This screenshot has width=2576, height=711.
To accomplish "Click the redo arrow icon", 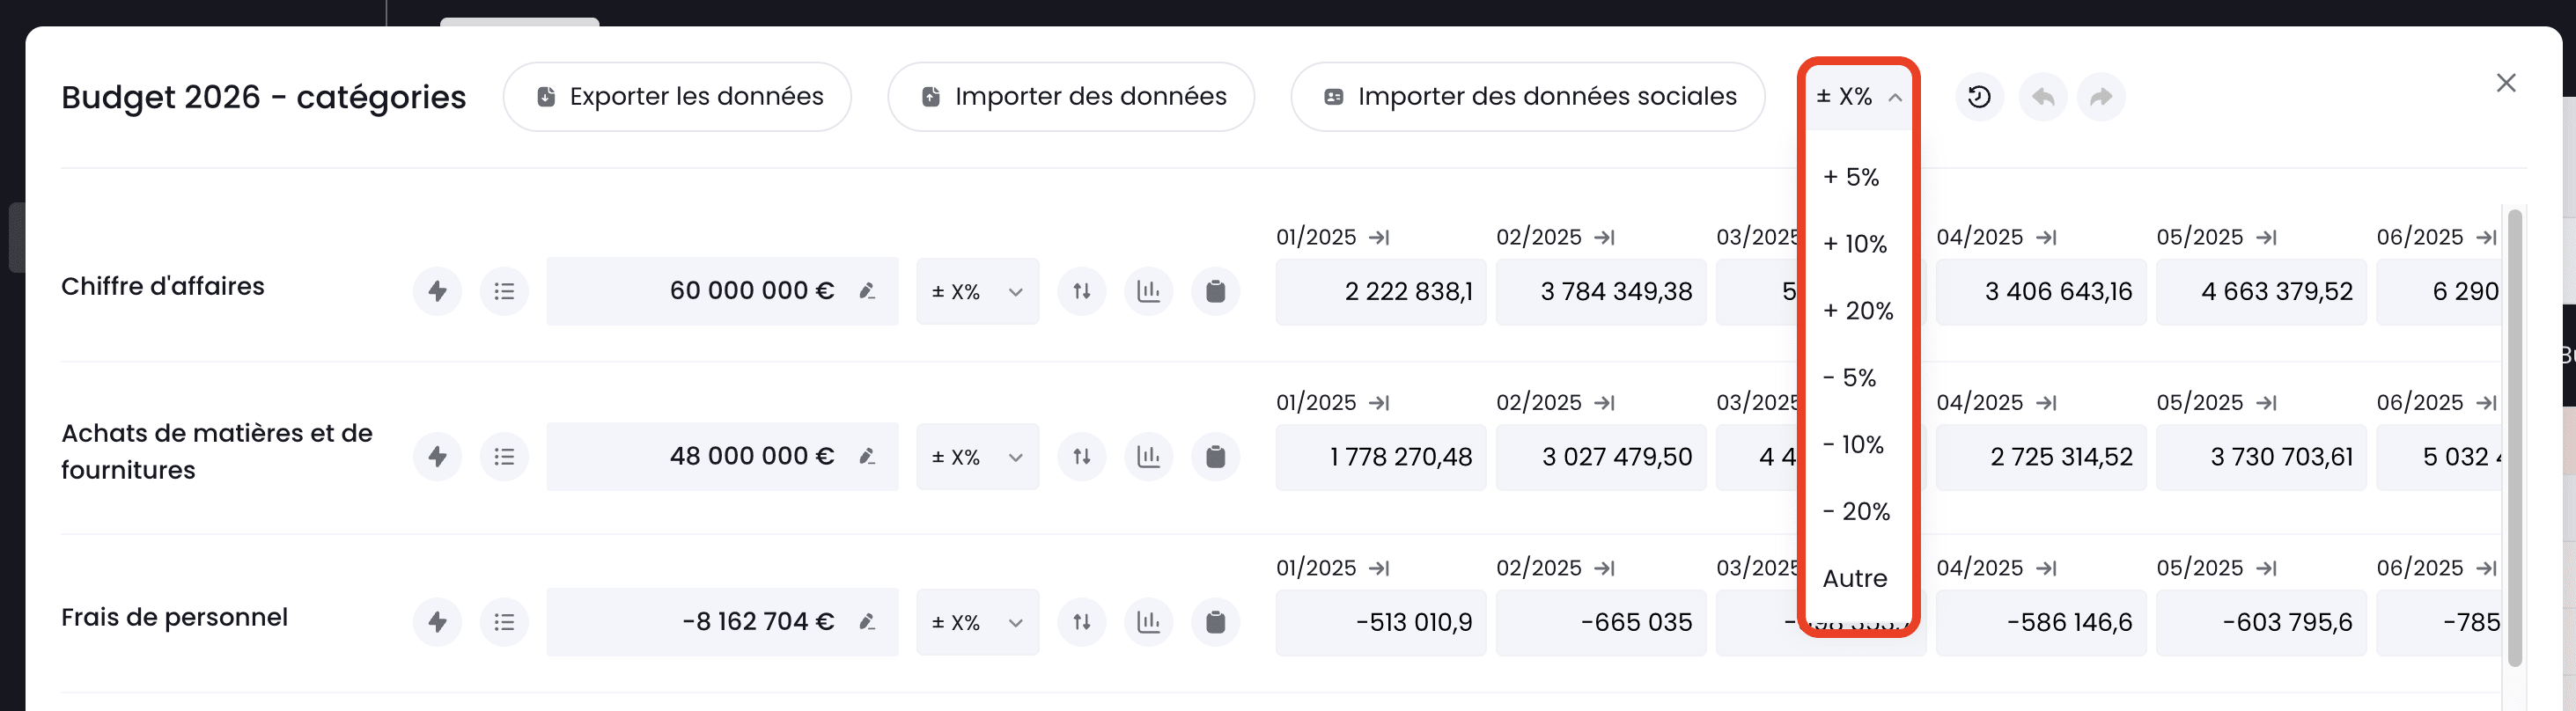I will pyautogui.click(x=2101, y=97).
